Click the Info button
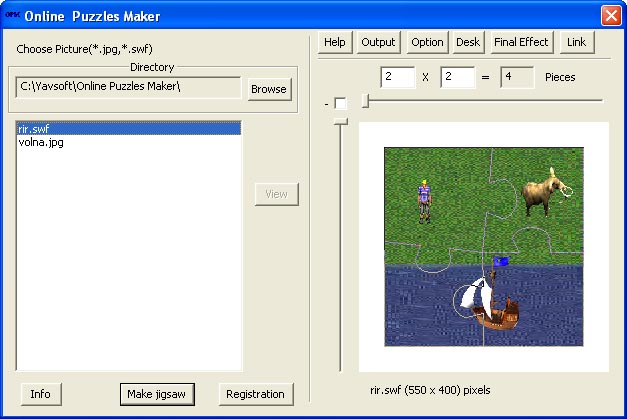 [x=41, y=394]
